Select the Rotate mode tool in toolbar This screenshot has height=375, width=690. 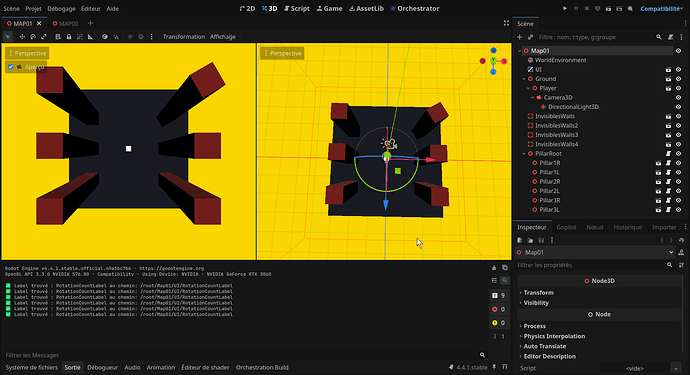pyautogui.click(x=33, y=37)
